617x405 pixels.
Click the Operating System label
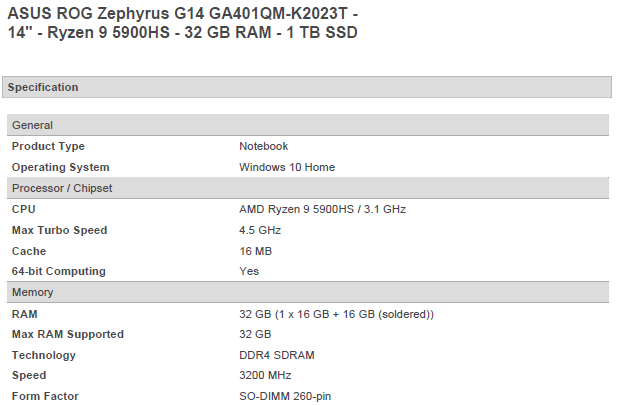point(60,167)
